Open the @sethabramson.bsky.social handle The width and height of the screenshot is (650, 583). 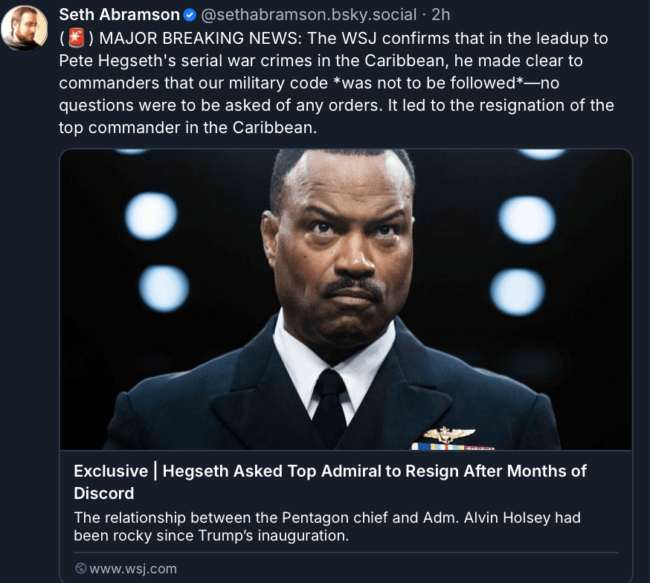(309, 15)
